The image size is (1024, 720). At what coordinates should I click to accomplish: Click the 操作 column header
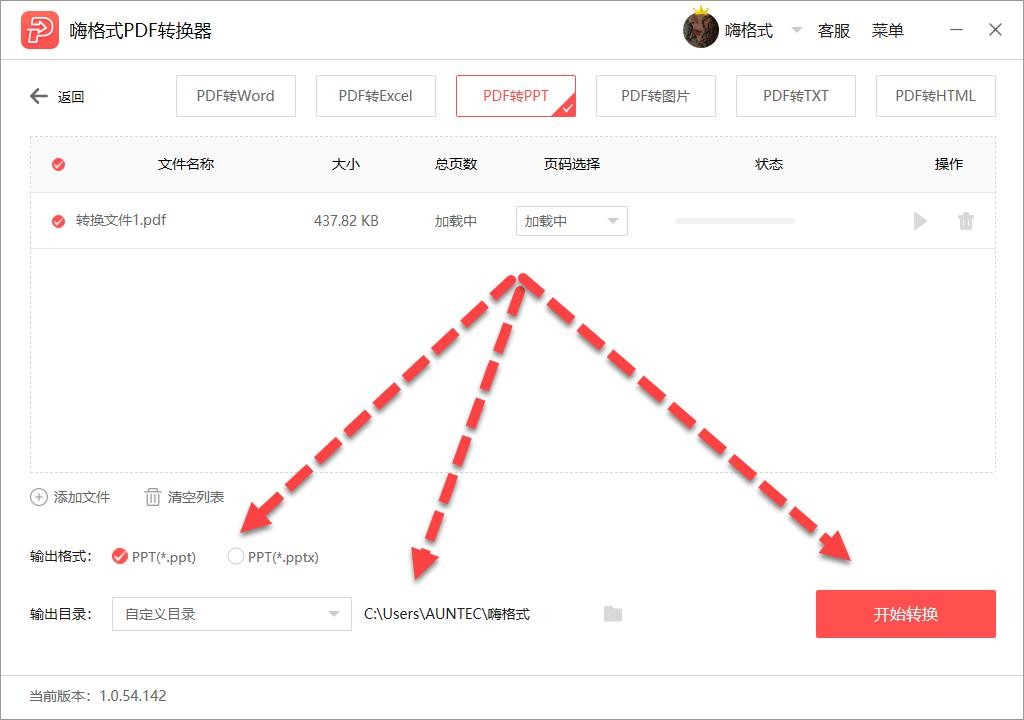tap(948, 164)
